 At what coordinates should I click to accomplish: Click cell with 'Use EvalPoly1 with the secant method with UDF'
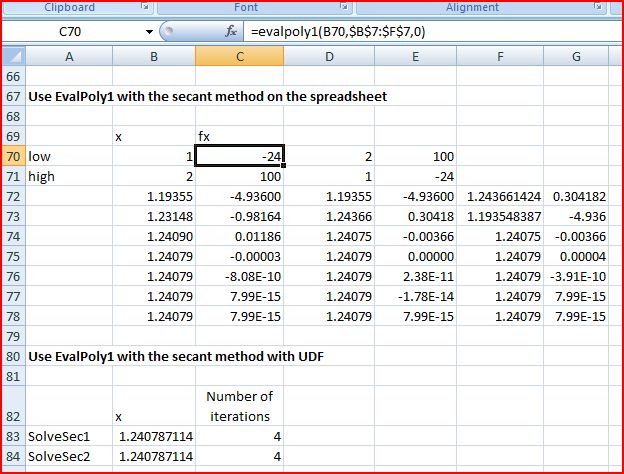click(176, 356)
